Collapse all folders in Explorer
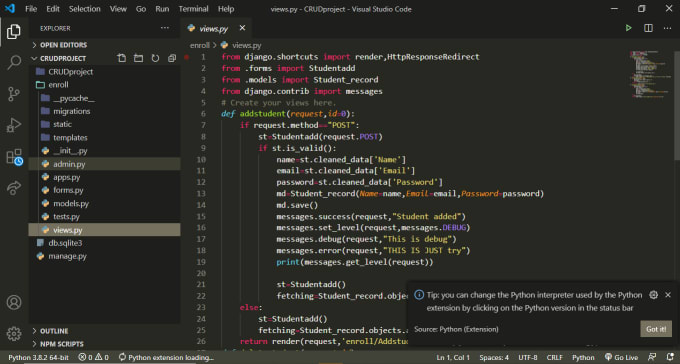The width and height of the screenshot is (680, 364). (172, 58)
